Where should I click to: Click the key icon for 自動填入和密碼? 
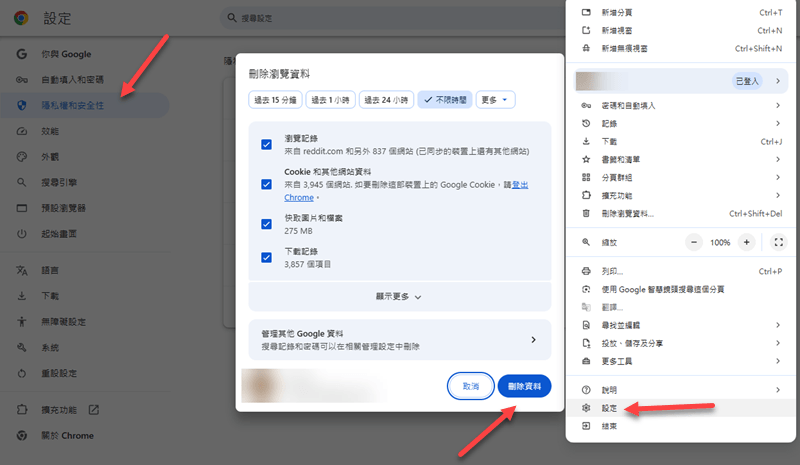pyautogui.click(x=21, y=80)
